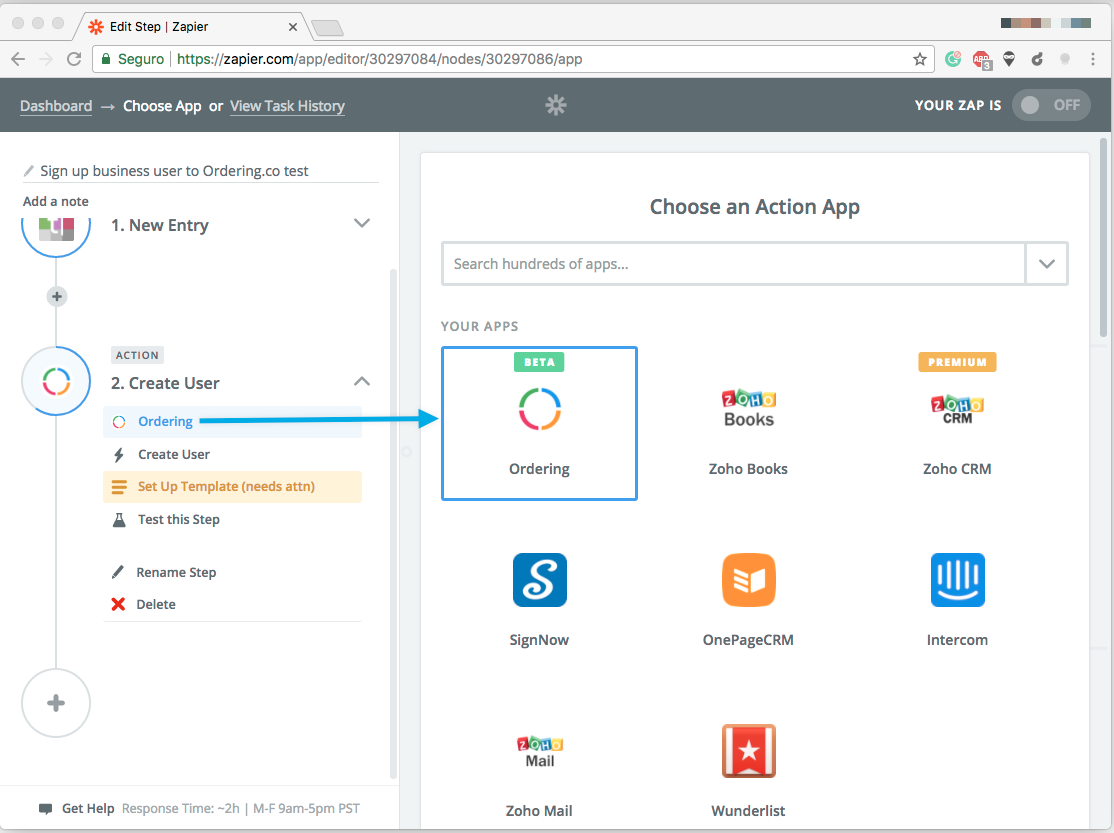
Task: Pick the OnePageCRM app icon
Action: (748, 580)
